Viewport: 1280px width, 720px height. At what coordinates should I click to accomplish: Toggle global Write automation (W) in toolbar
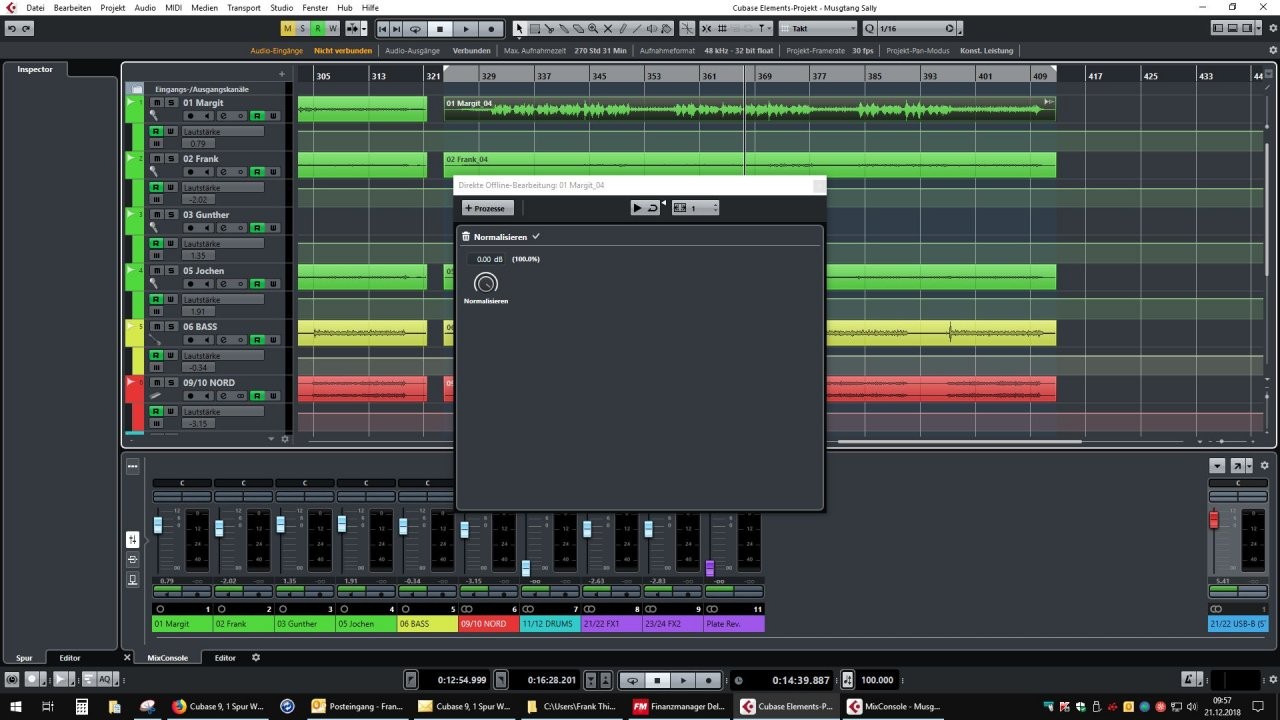point(333,29)
